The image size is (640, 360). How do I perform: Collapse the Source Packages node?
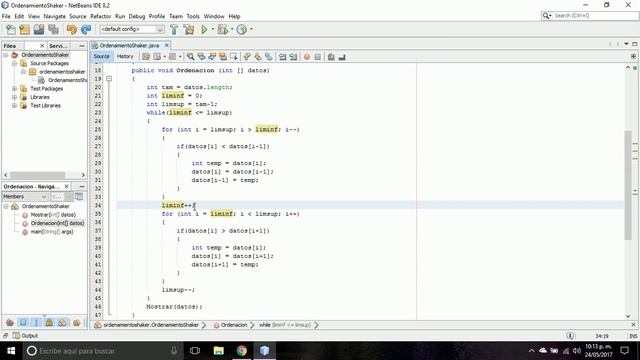pyautogui.click(x=15, y=63)
